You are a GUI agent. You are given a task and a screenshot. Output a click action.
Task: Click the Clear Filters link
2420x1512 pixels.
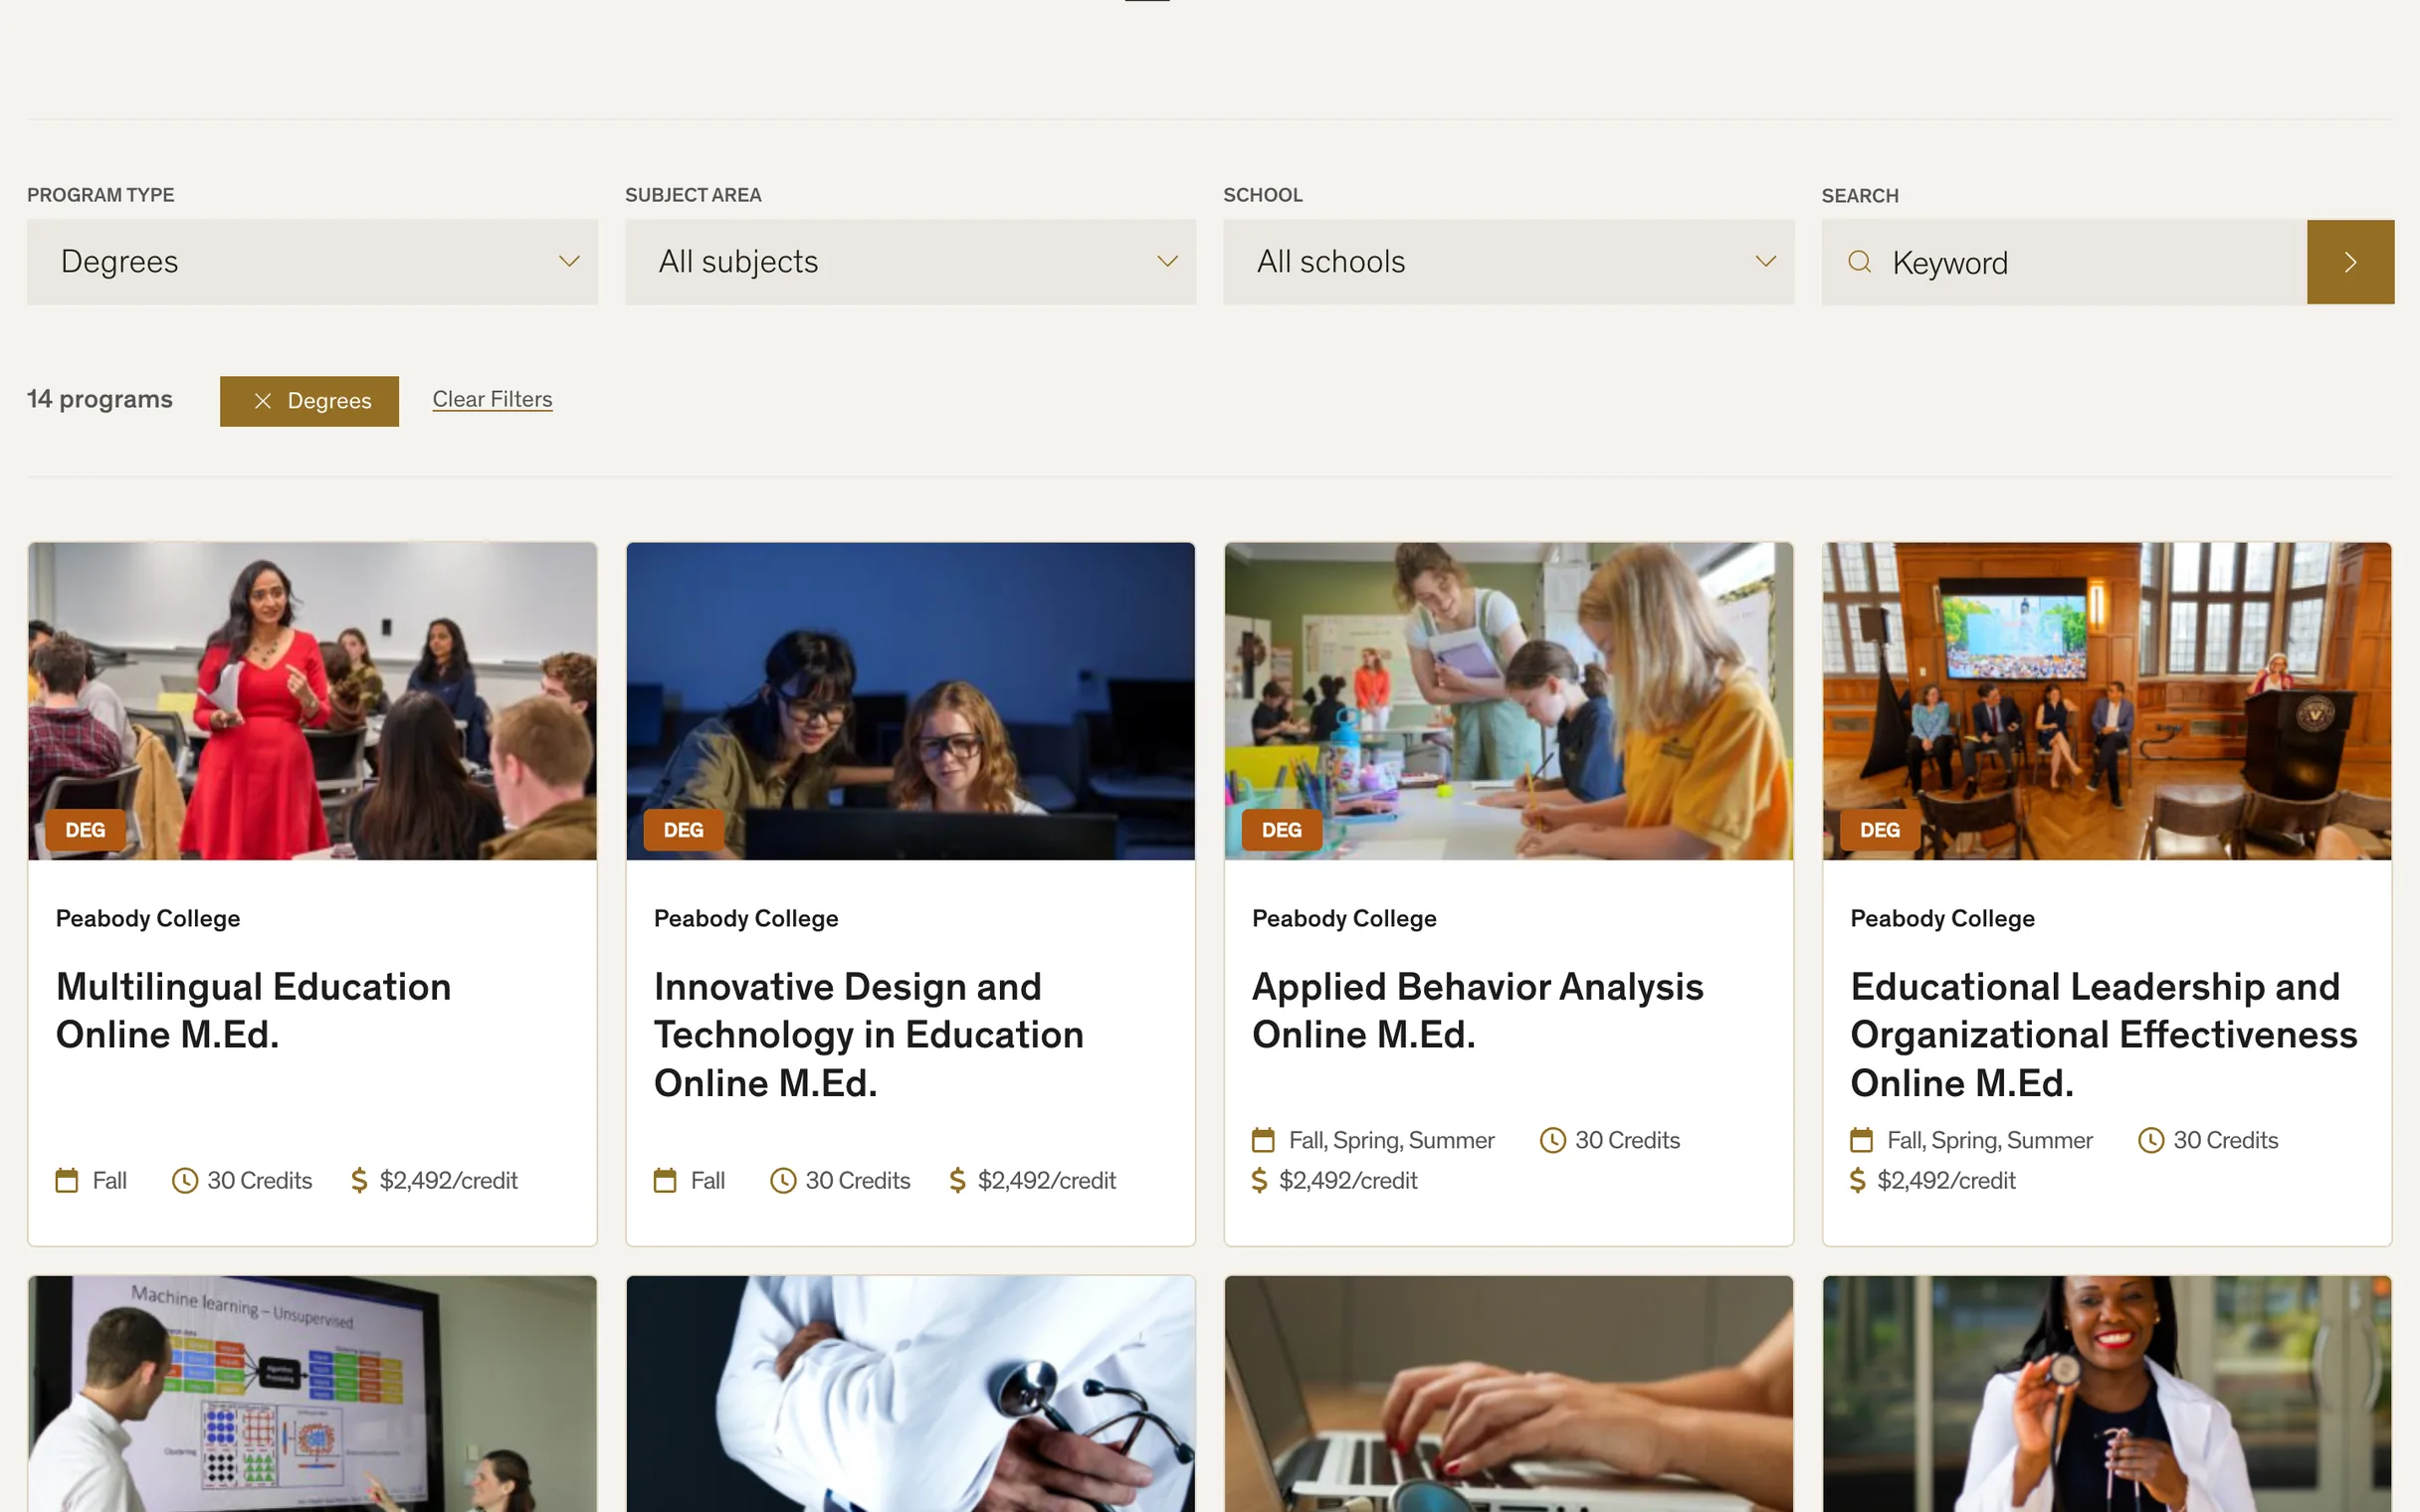(x=492, y=399)
